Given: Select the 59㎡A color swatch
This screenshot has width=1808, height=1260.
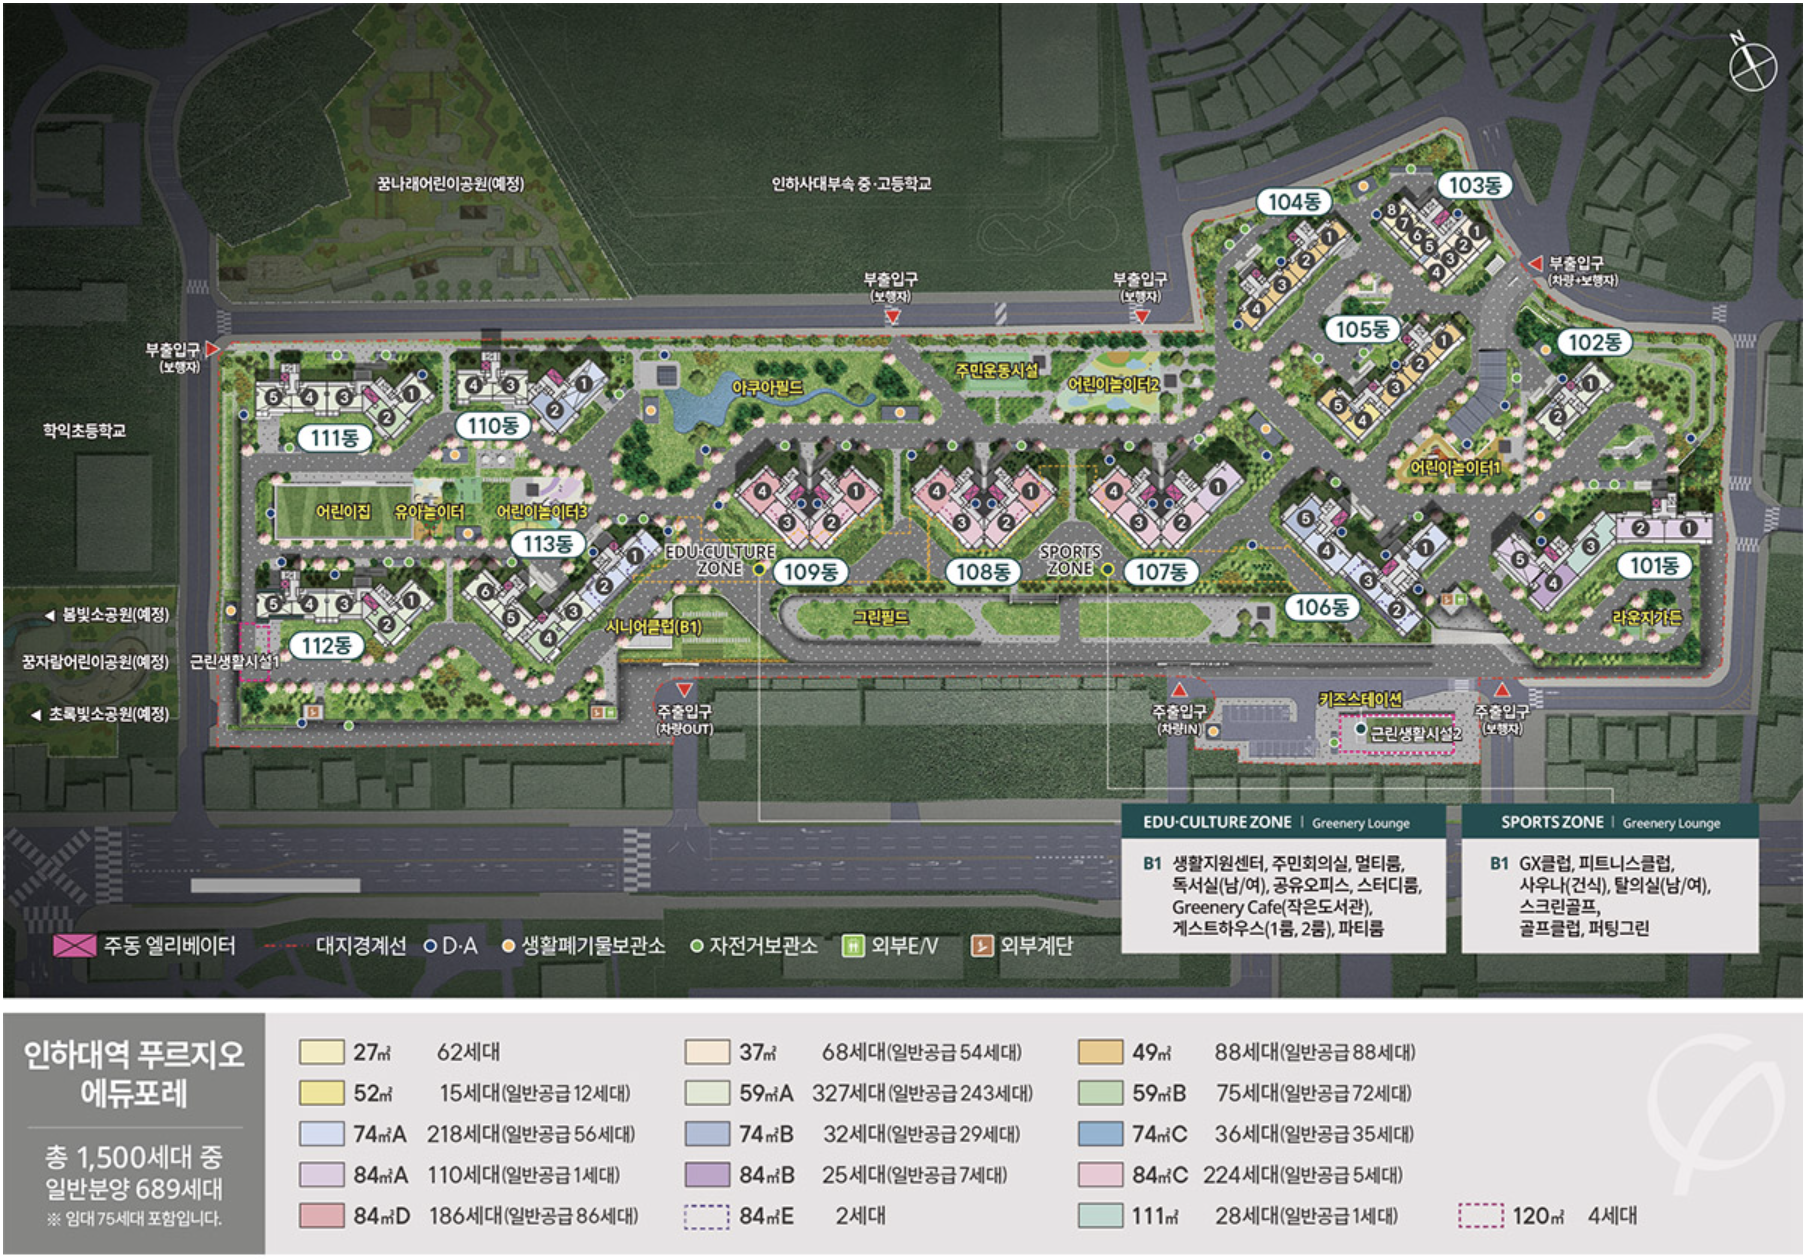Looking at the screenshot, I should pos(707,1093).
